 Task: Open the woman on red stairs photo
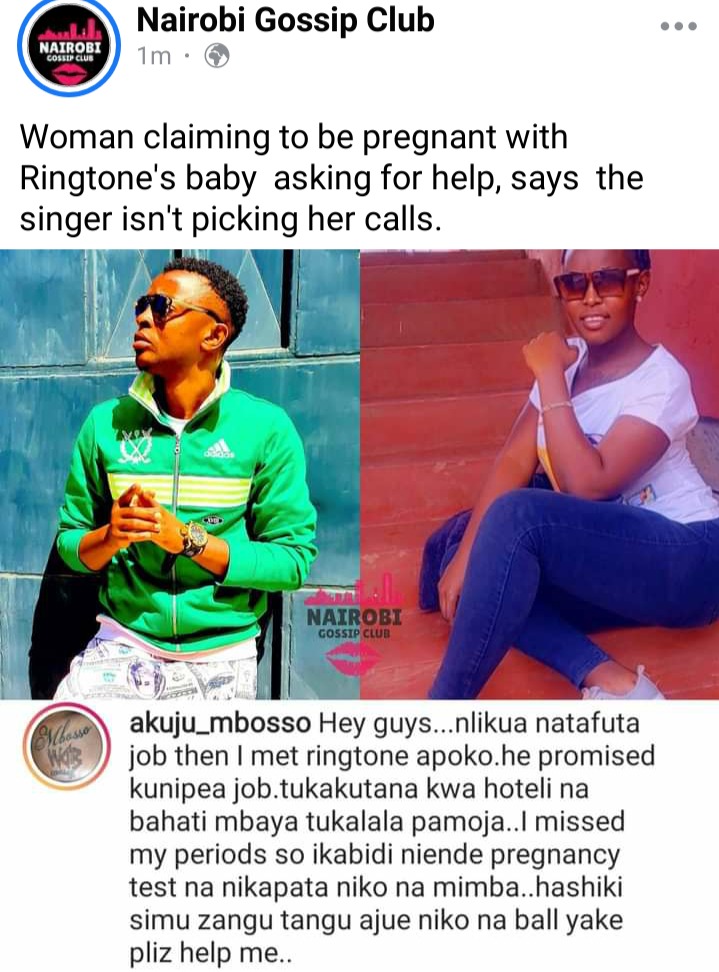pos(540,474)
